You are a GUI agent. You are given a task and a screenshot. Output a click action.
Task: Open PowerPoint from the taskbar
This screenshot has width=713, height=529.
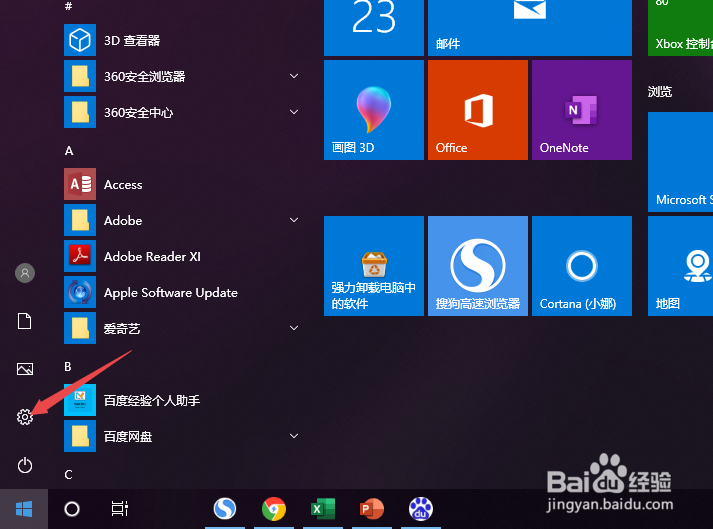click(x=372, y=509)
